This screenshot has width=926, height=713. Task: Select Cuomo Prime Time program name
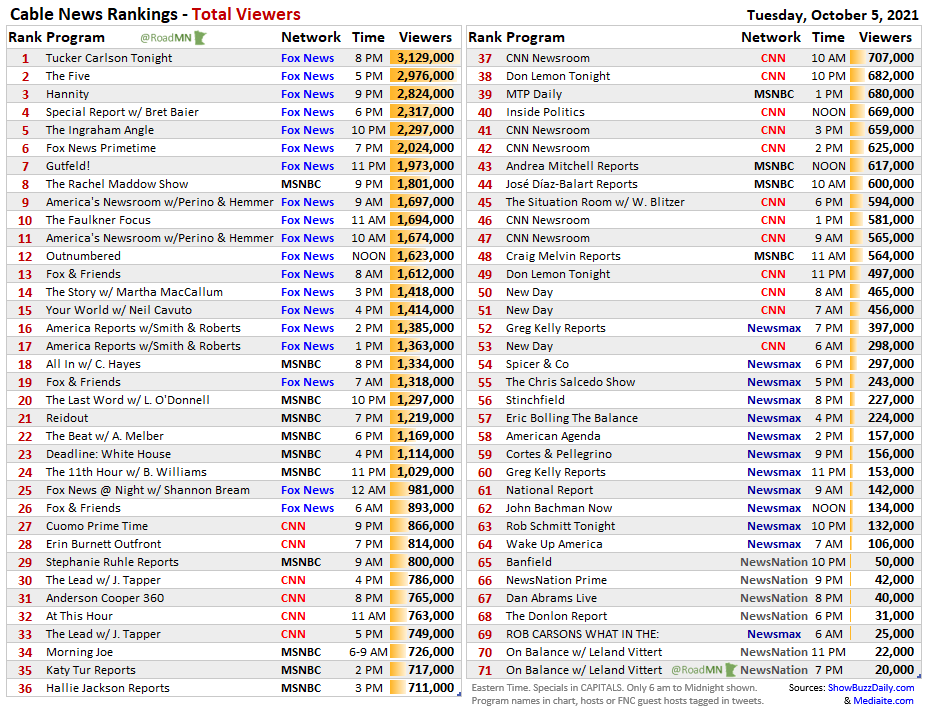(x=97, y=526)
